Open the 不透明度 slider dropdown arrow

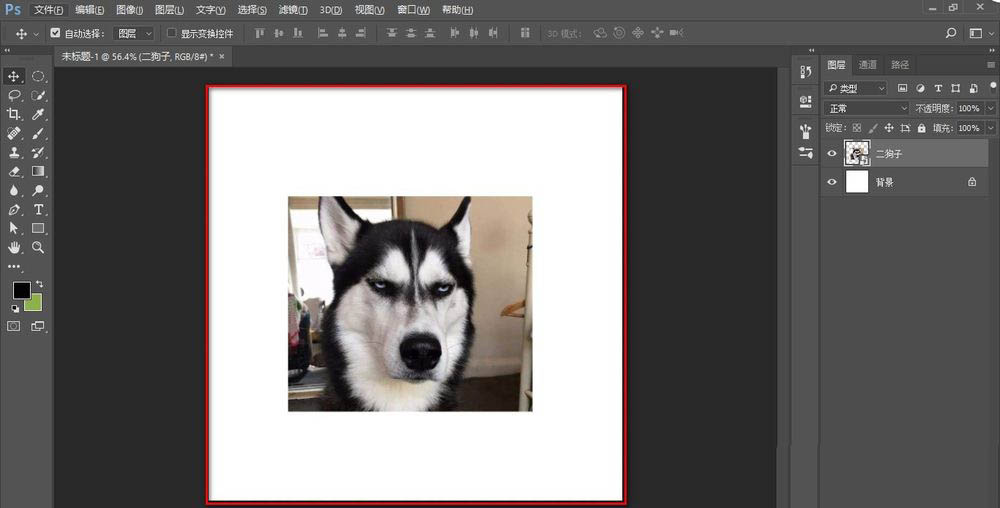(x=991, y=108)
